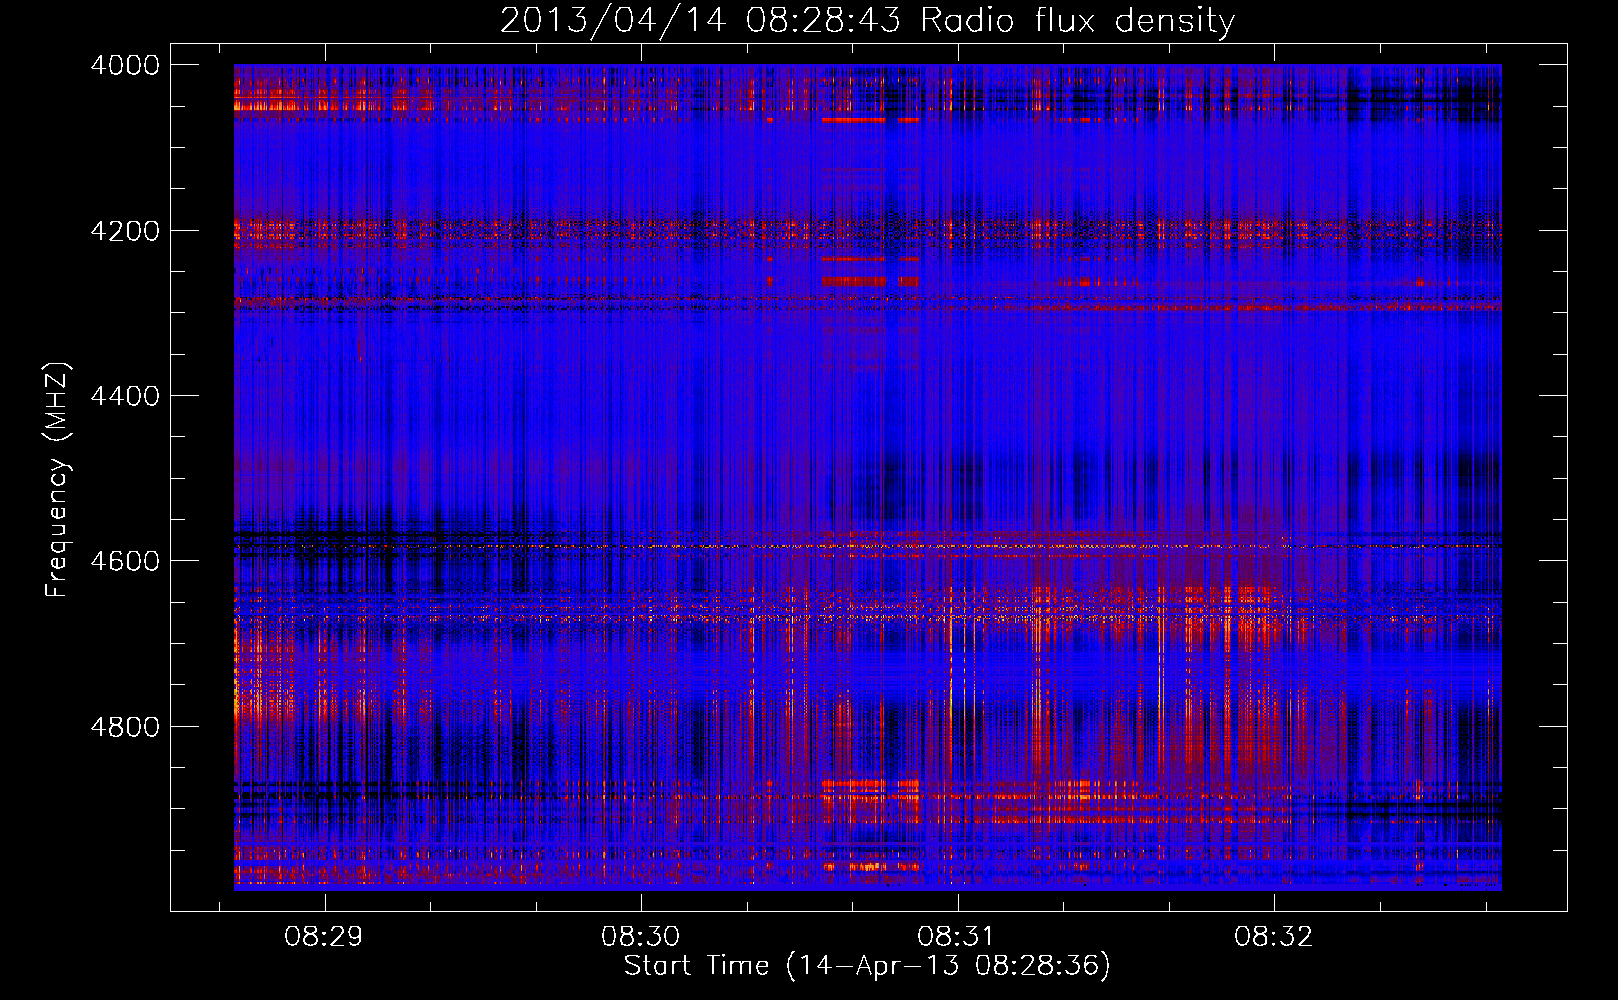Click the plot title "2013/04/14 08:28:43 Radio flux density"
This screenshot has height=1000, width=1618.
(867, 20)
